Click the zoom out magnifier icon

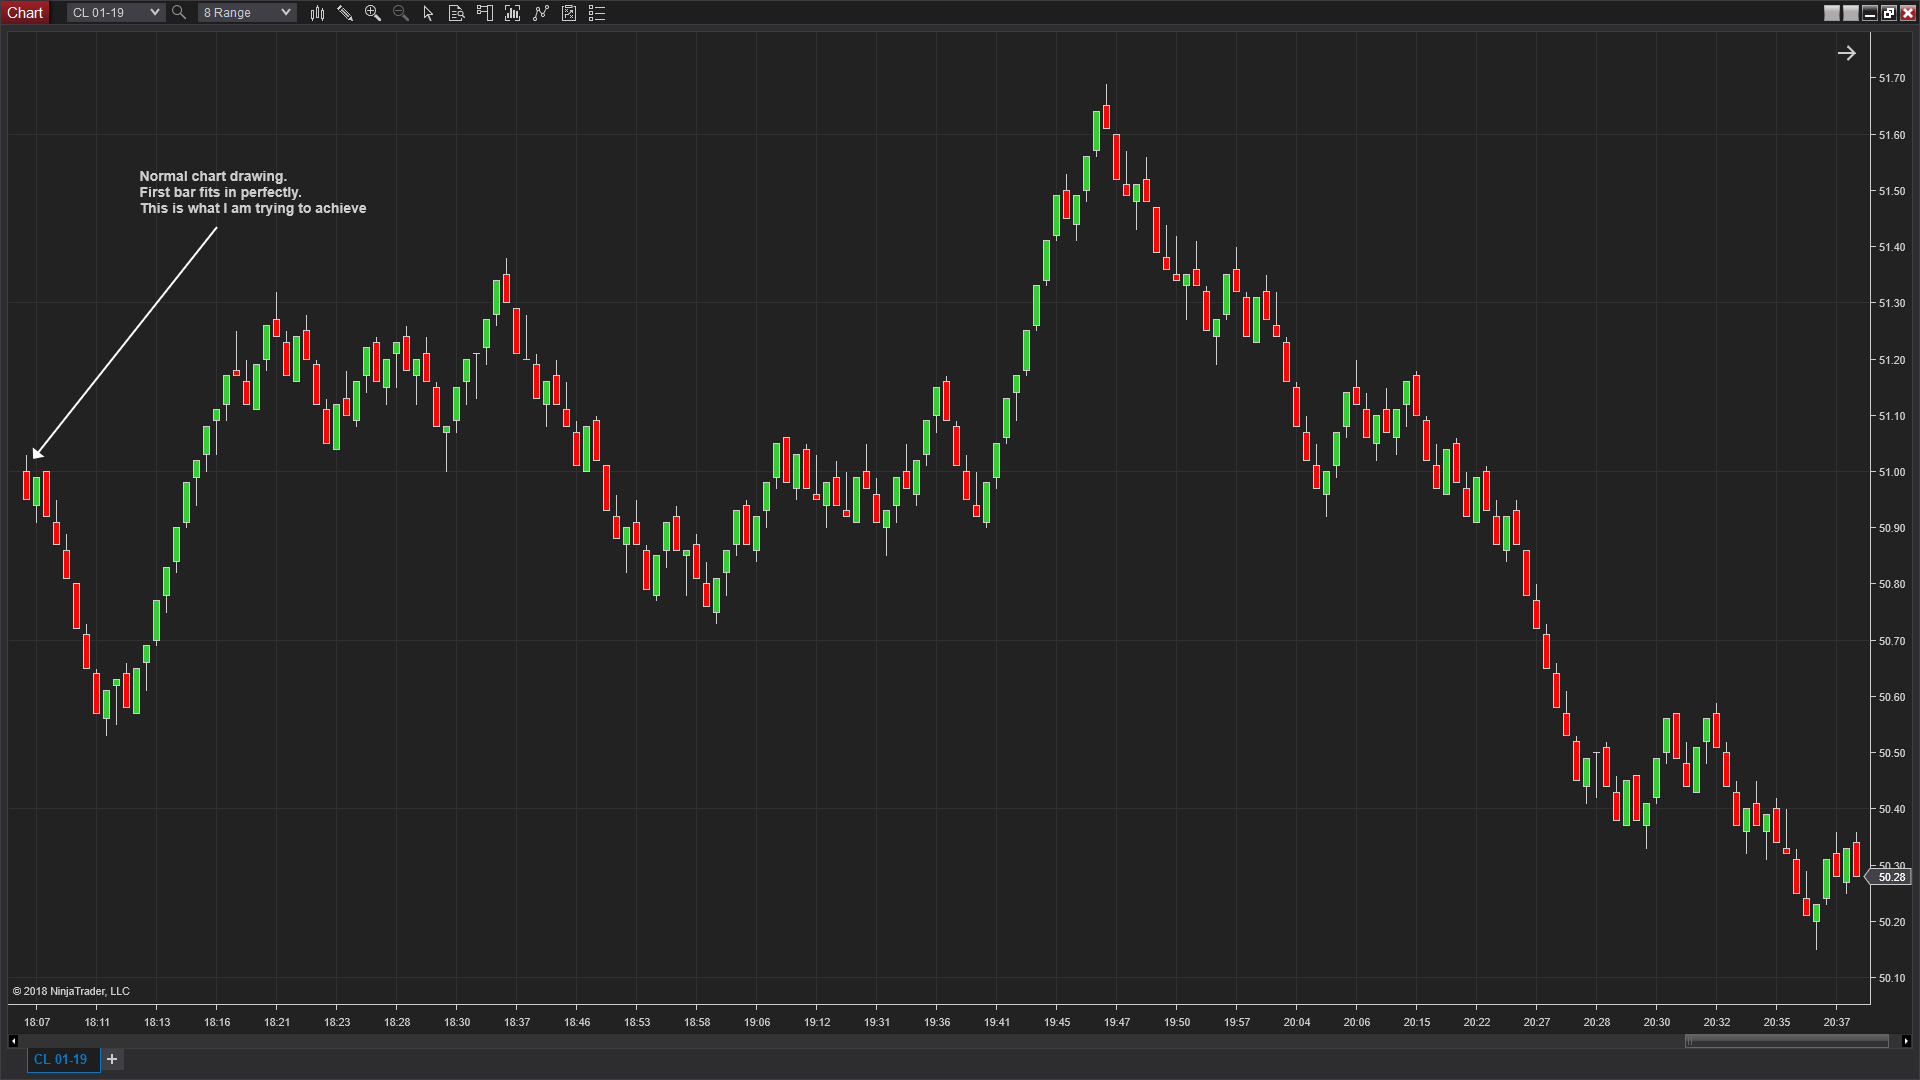pos(401,13)
